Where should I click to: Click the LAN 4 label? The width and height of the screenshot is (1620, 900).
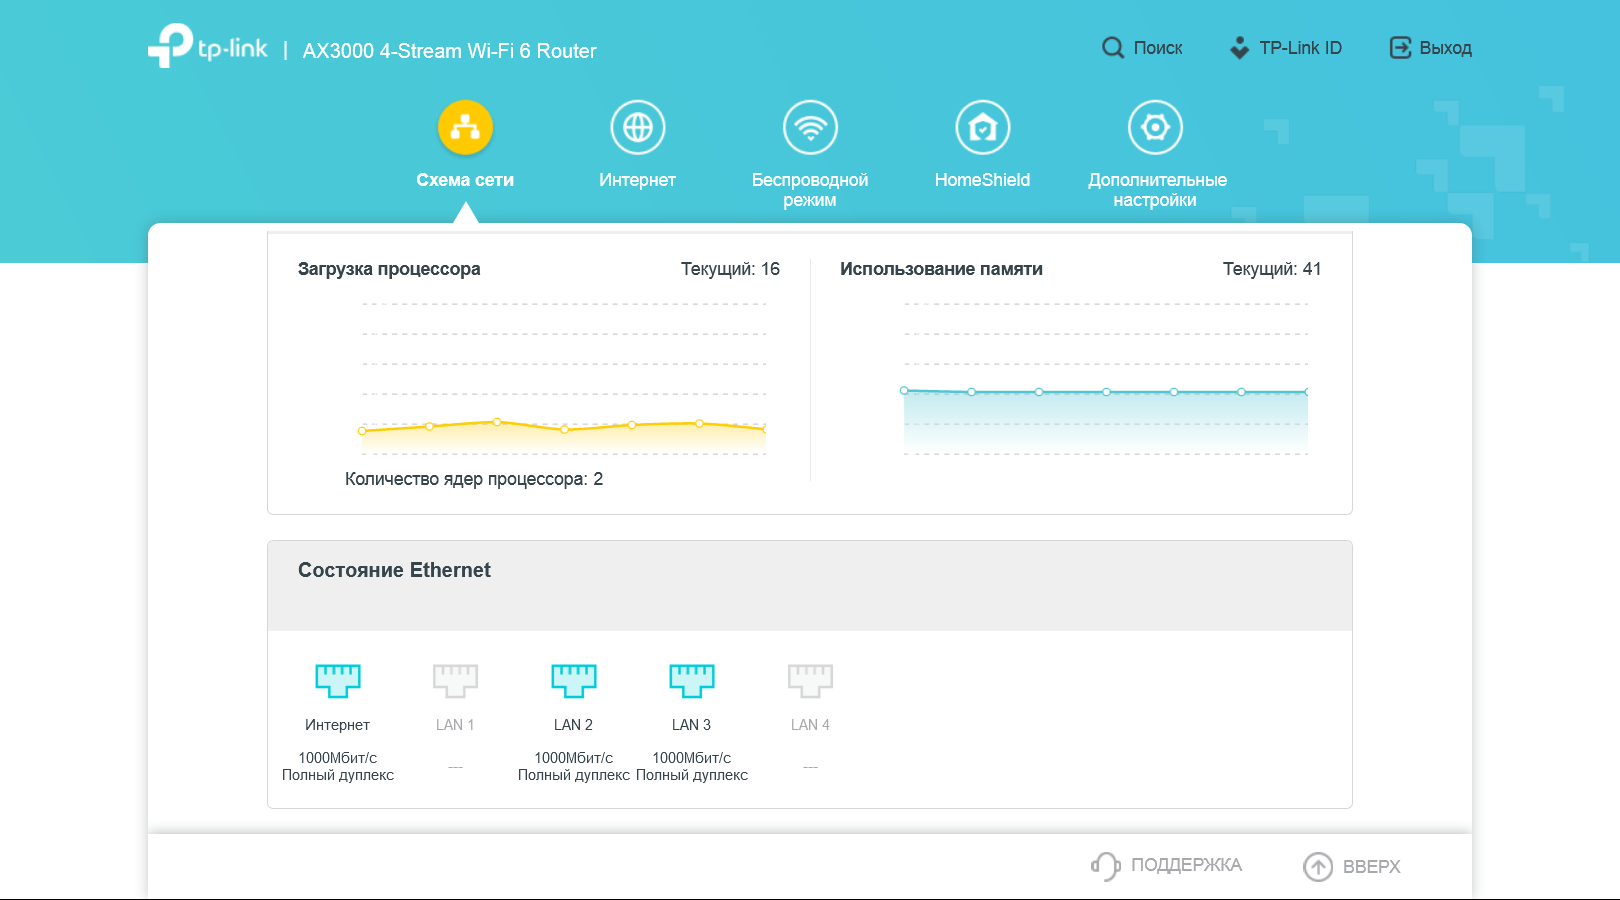(810, 725)
